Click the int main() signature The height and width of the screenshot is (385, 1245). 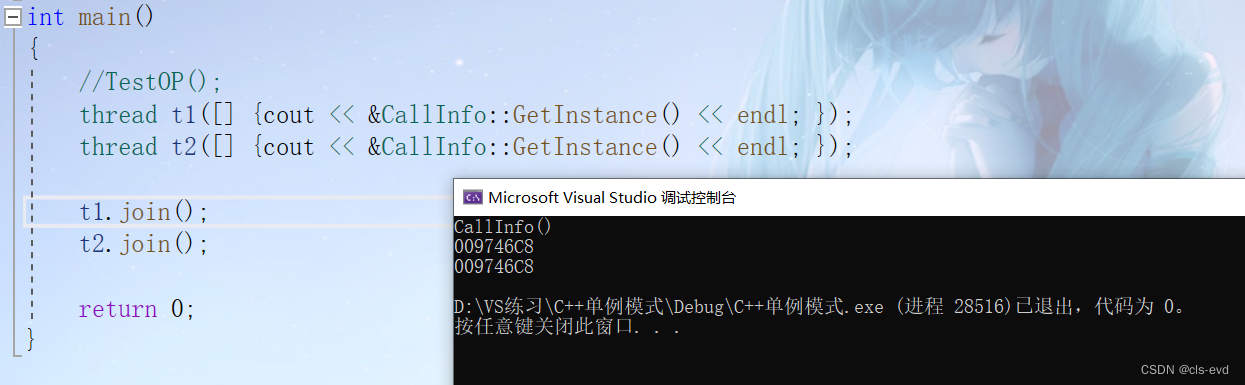[91, 17]
